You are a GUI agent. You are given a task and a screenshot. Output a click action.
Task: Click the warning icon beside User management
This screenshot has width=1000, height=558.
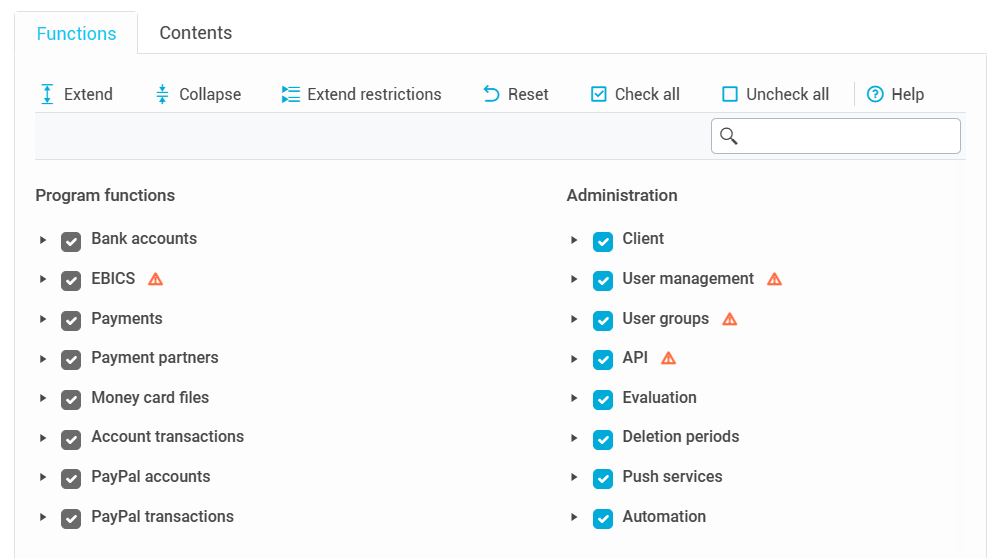(774, 279)
